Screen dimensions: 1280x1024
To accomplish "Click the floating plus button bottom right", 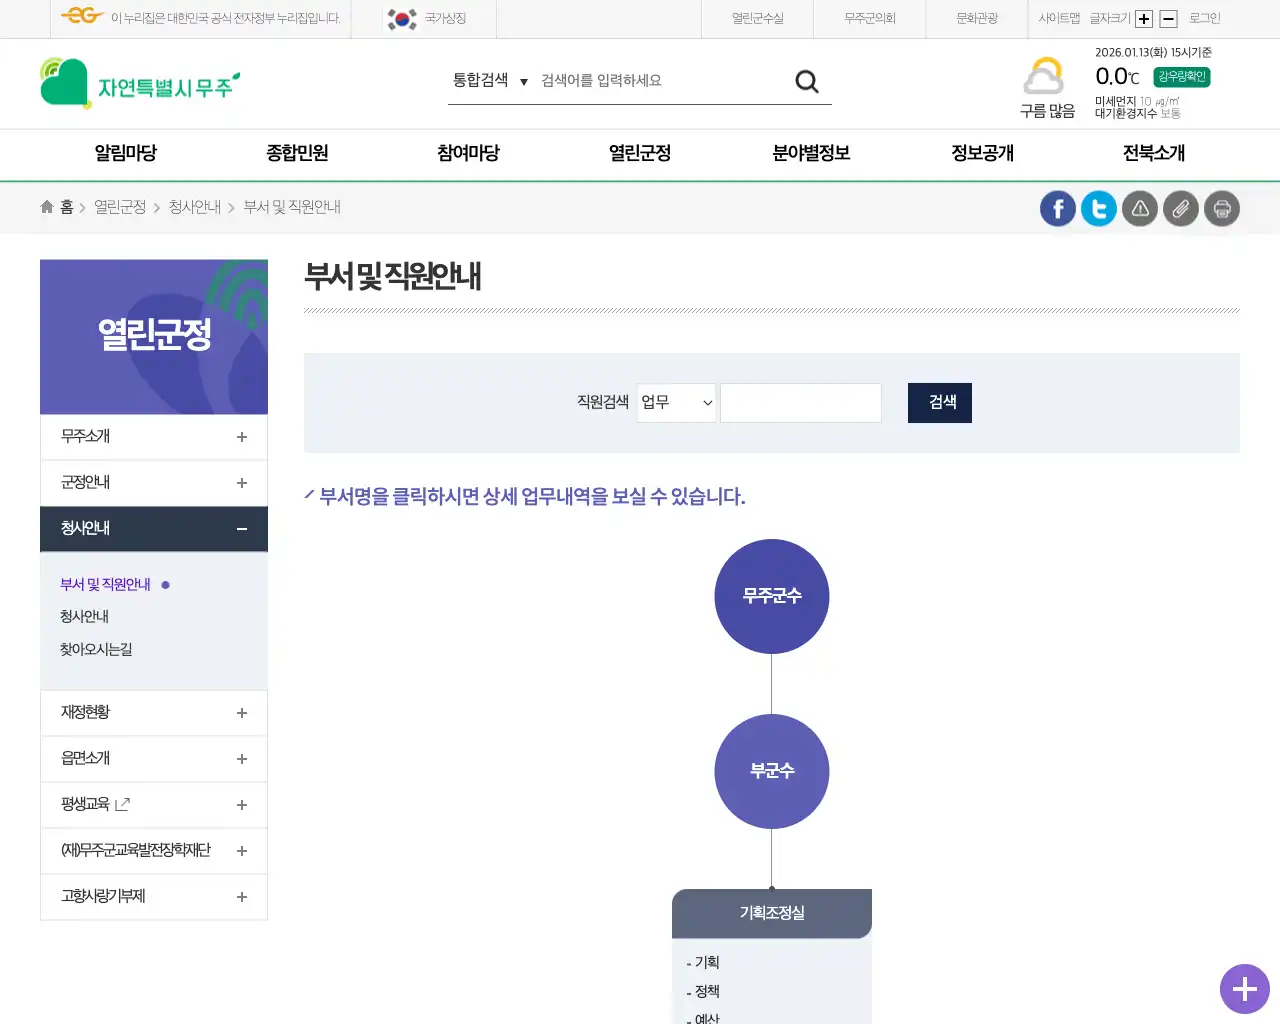I will click(x=1244, y=989).
